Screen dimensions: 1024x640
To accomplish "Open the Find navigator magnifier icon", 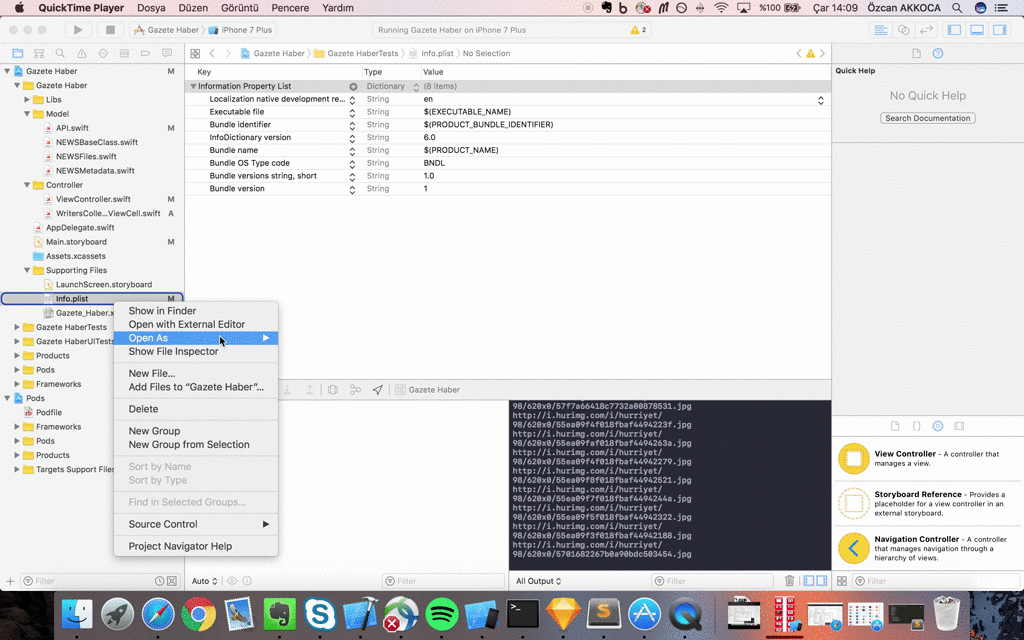I will [60, 54].
